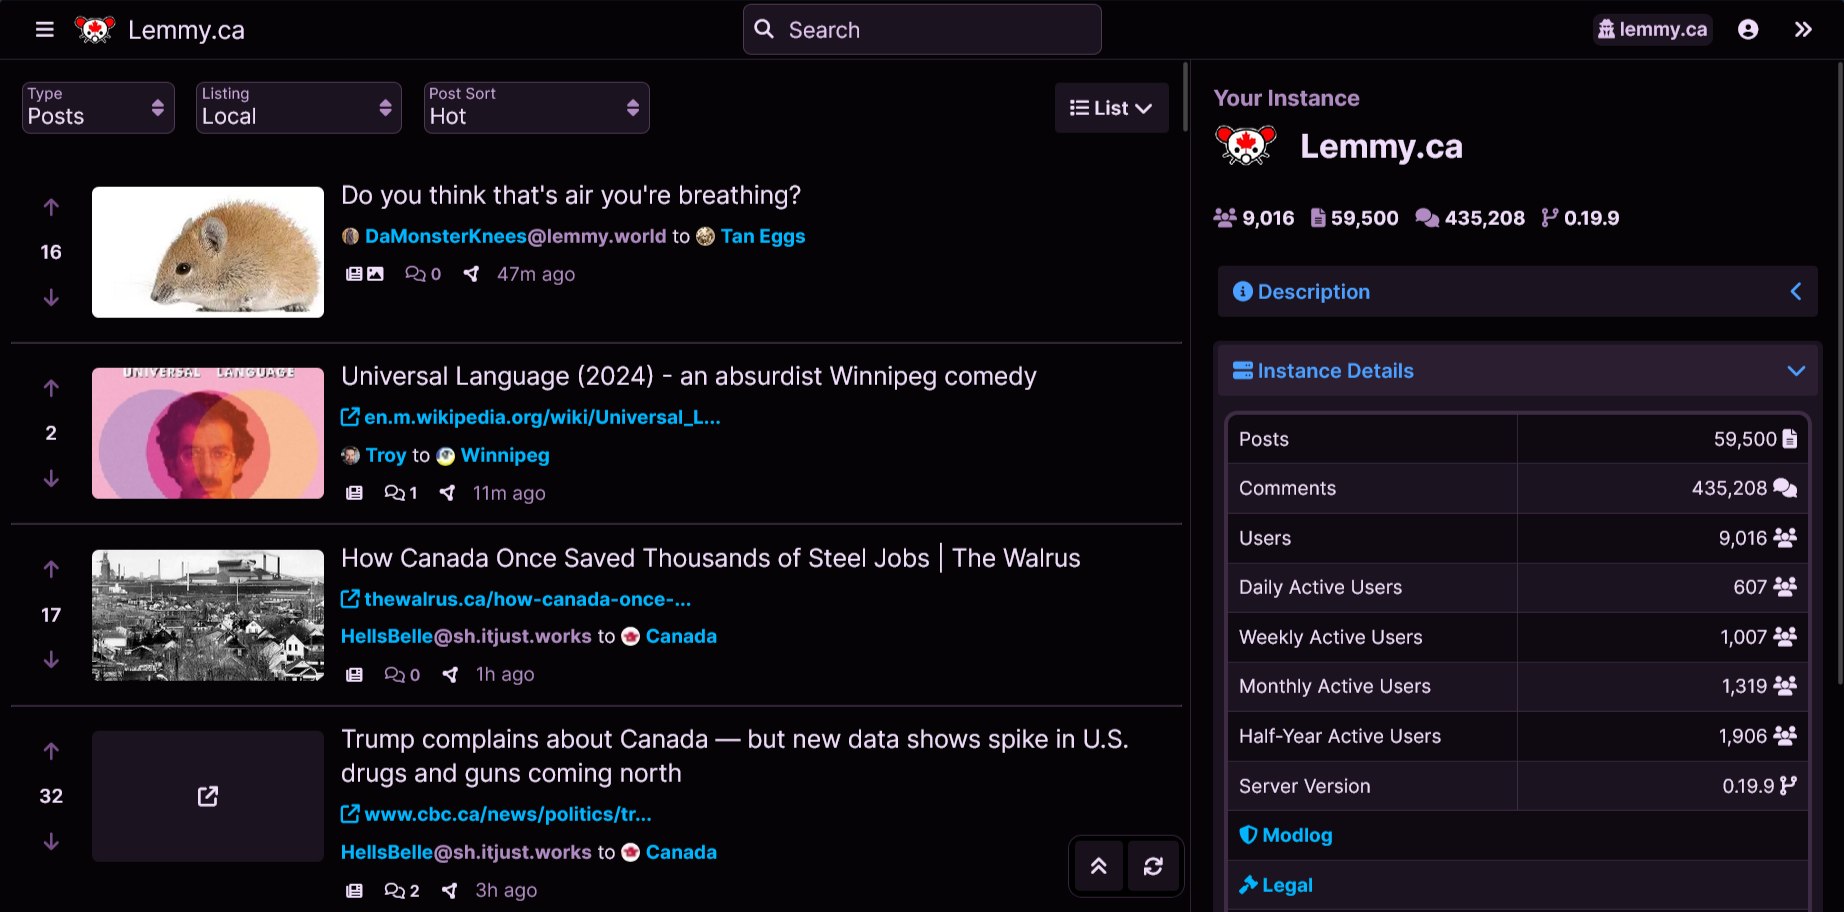1844x912 pixels.
Task: Refresh the feed with refresh button
Action: 1153,866
